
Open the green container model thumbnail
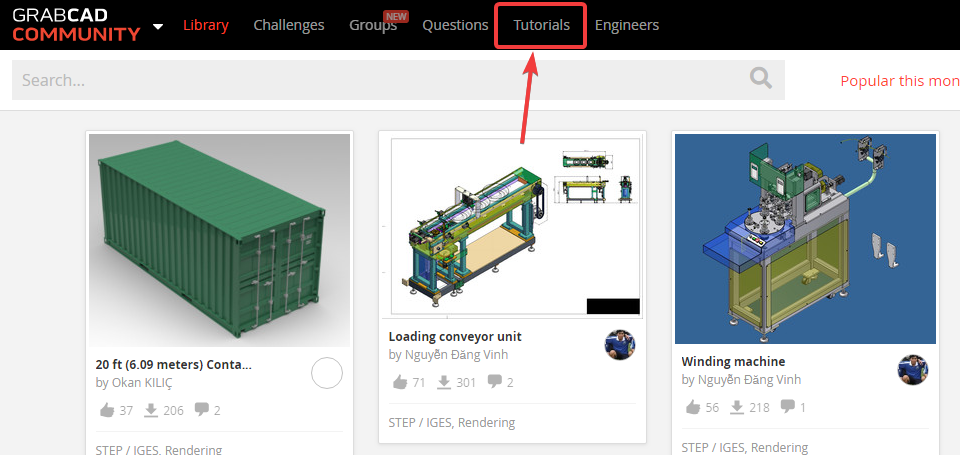coord(219,240)
